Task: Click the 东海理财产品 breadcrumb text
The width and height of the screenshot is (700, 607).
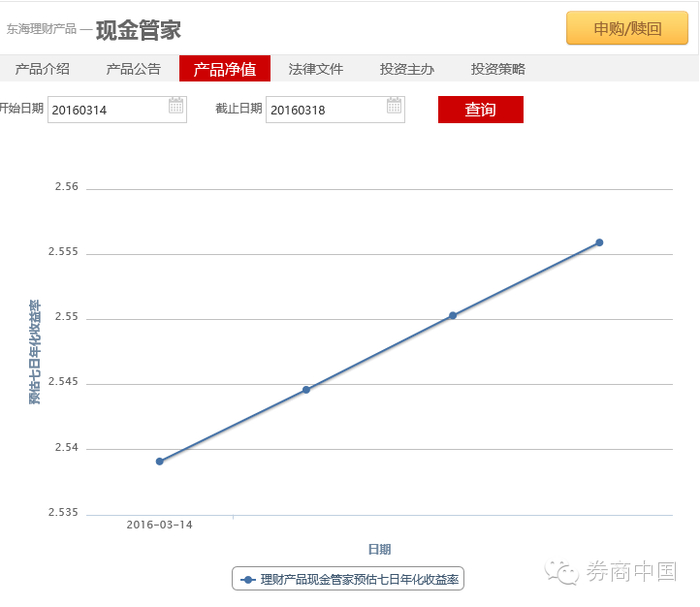Action: (42, 29)
